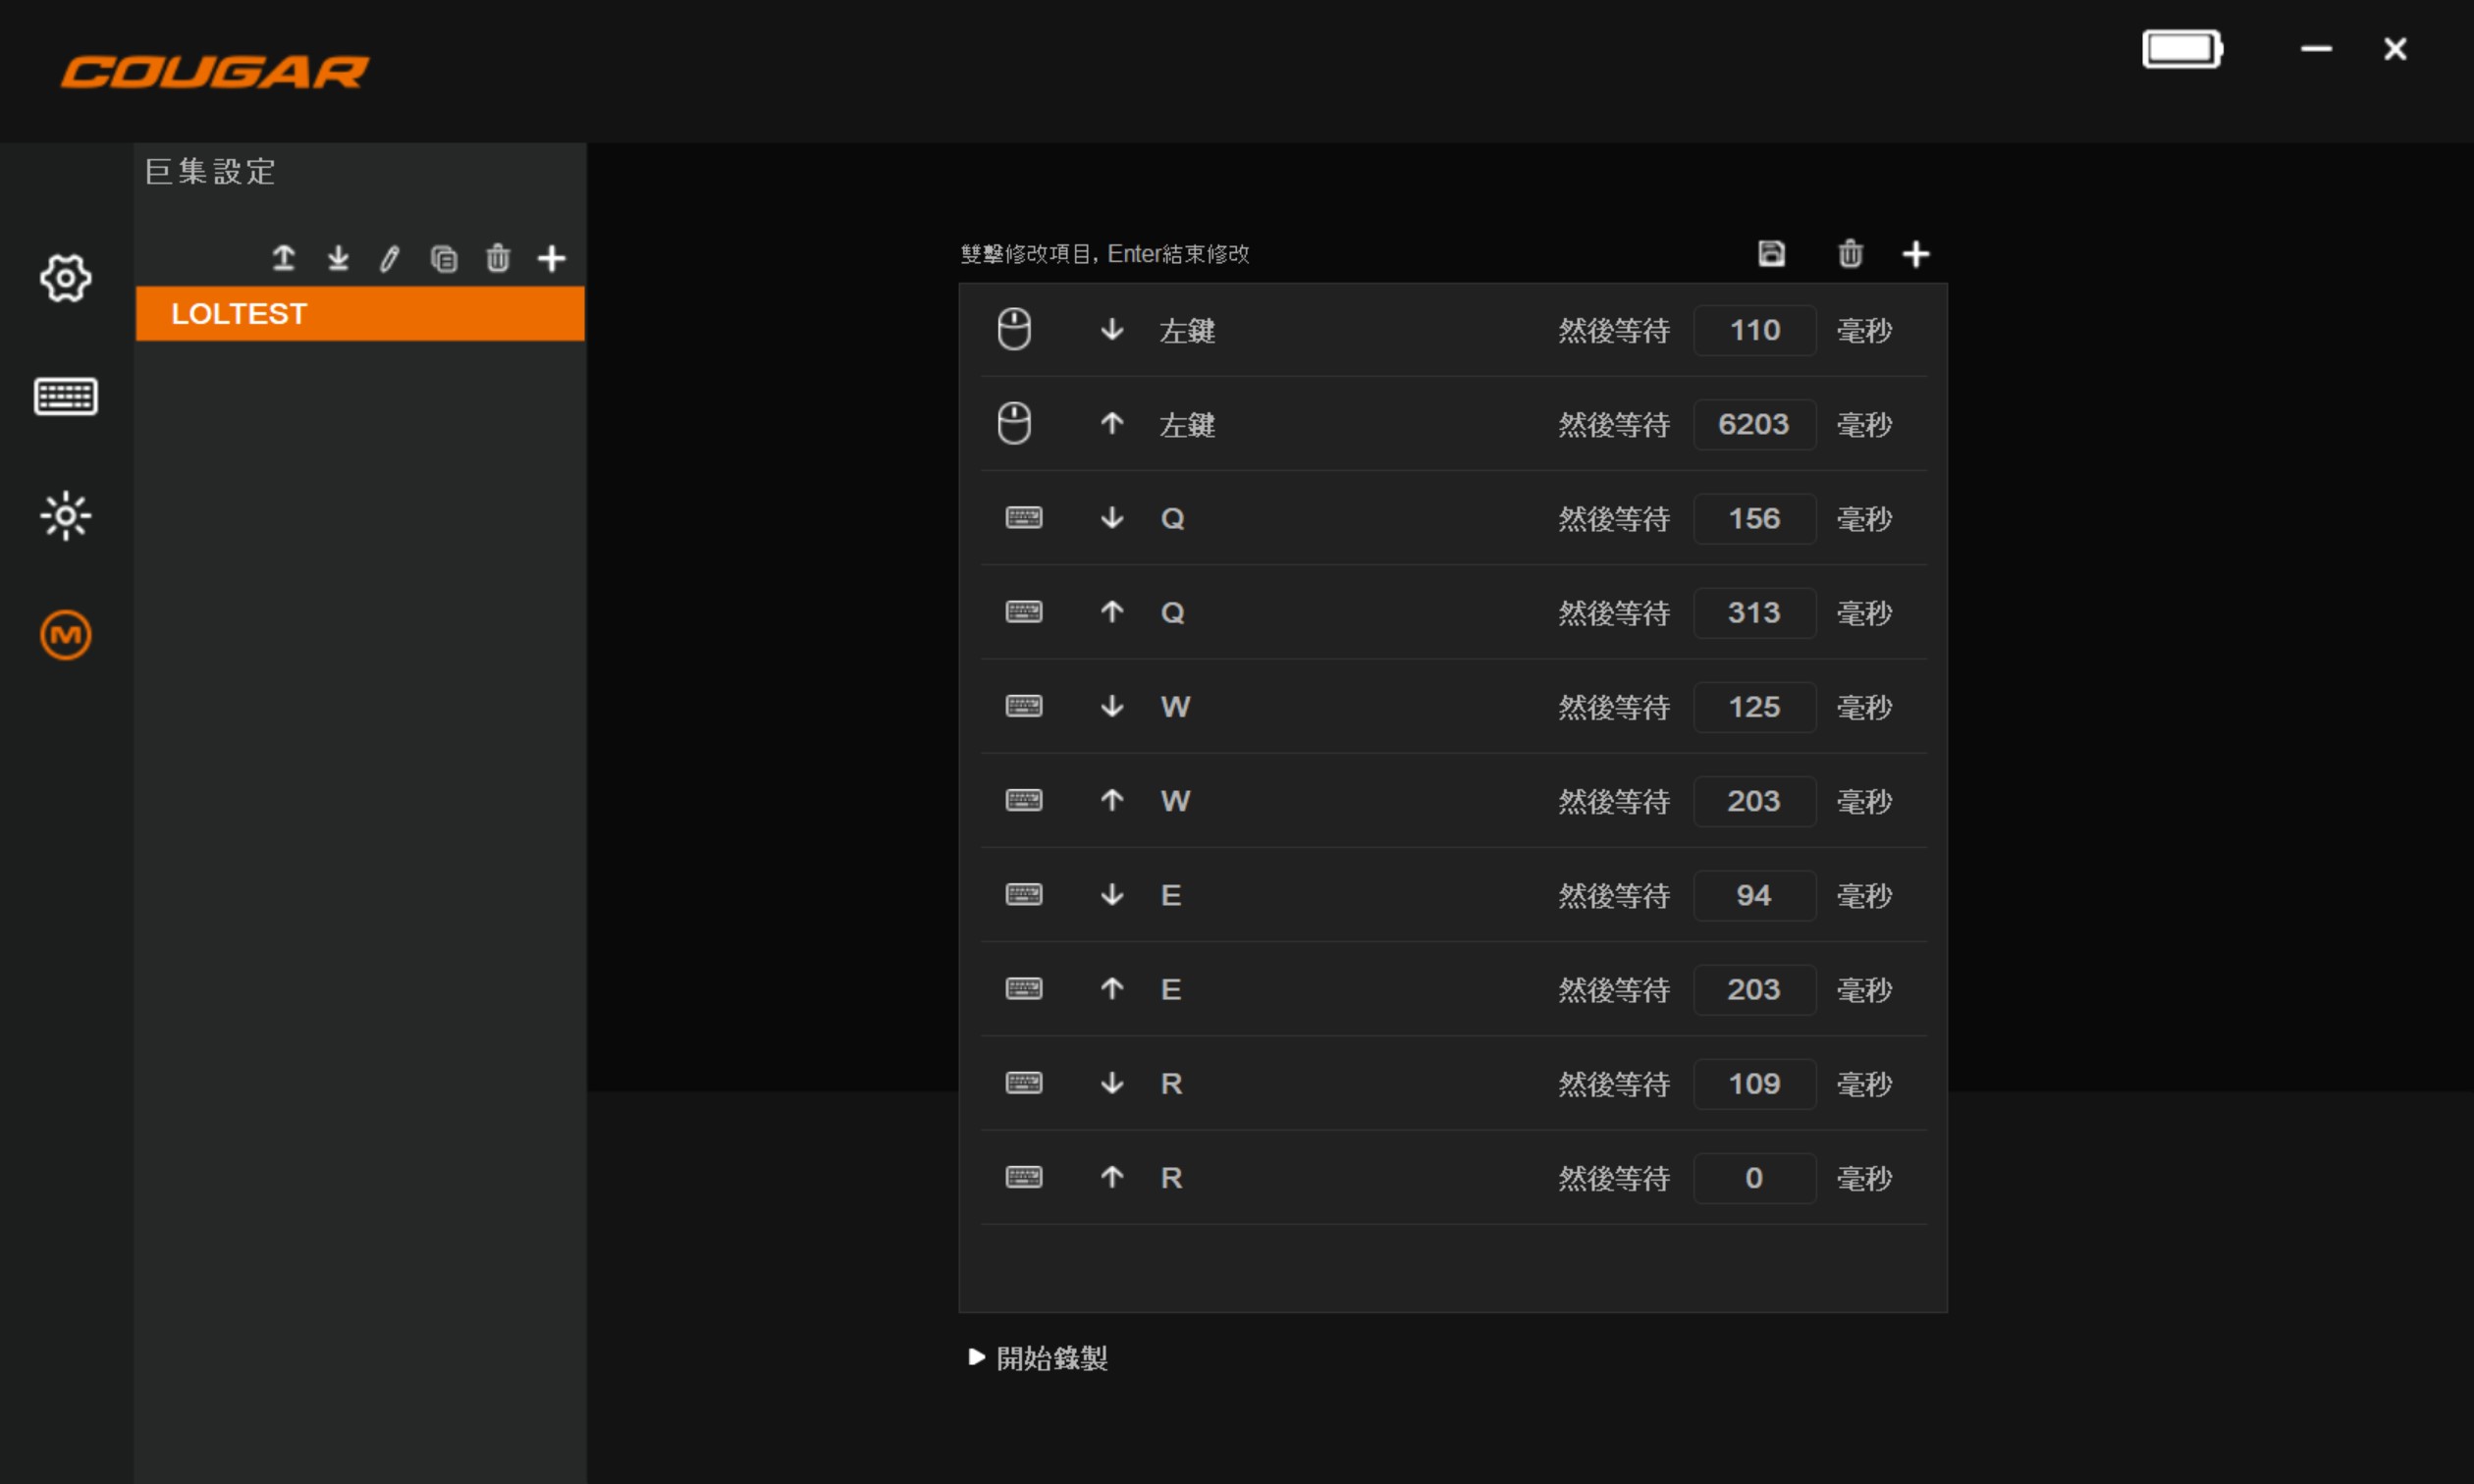Click the 6203 delay field

tap(1754, 424)
